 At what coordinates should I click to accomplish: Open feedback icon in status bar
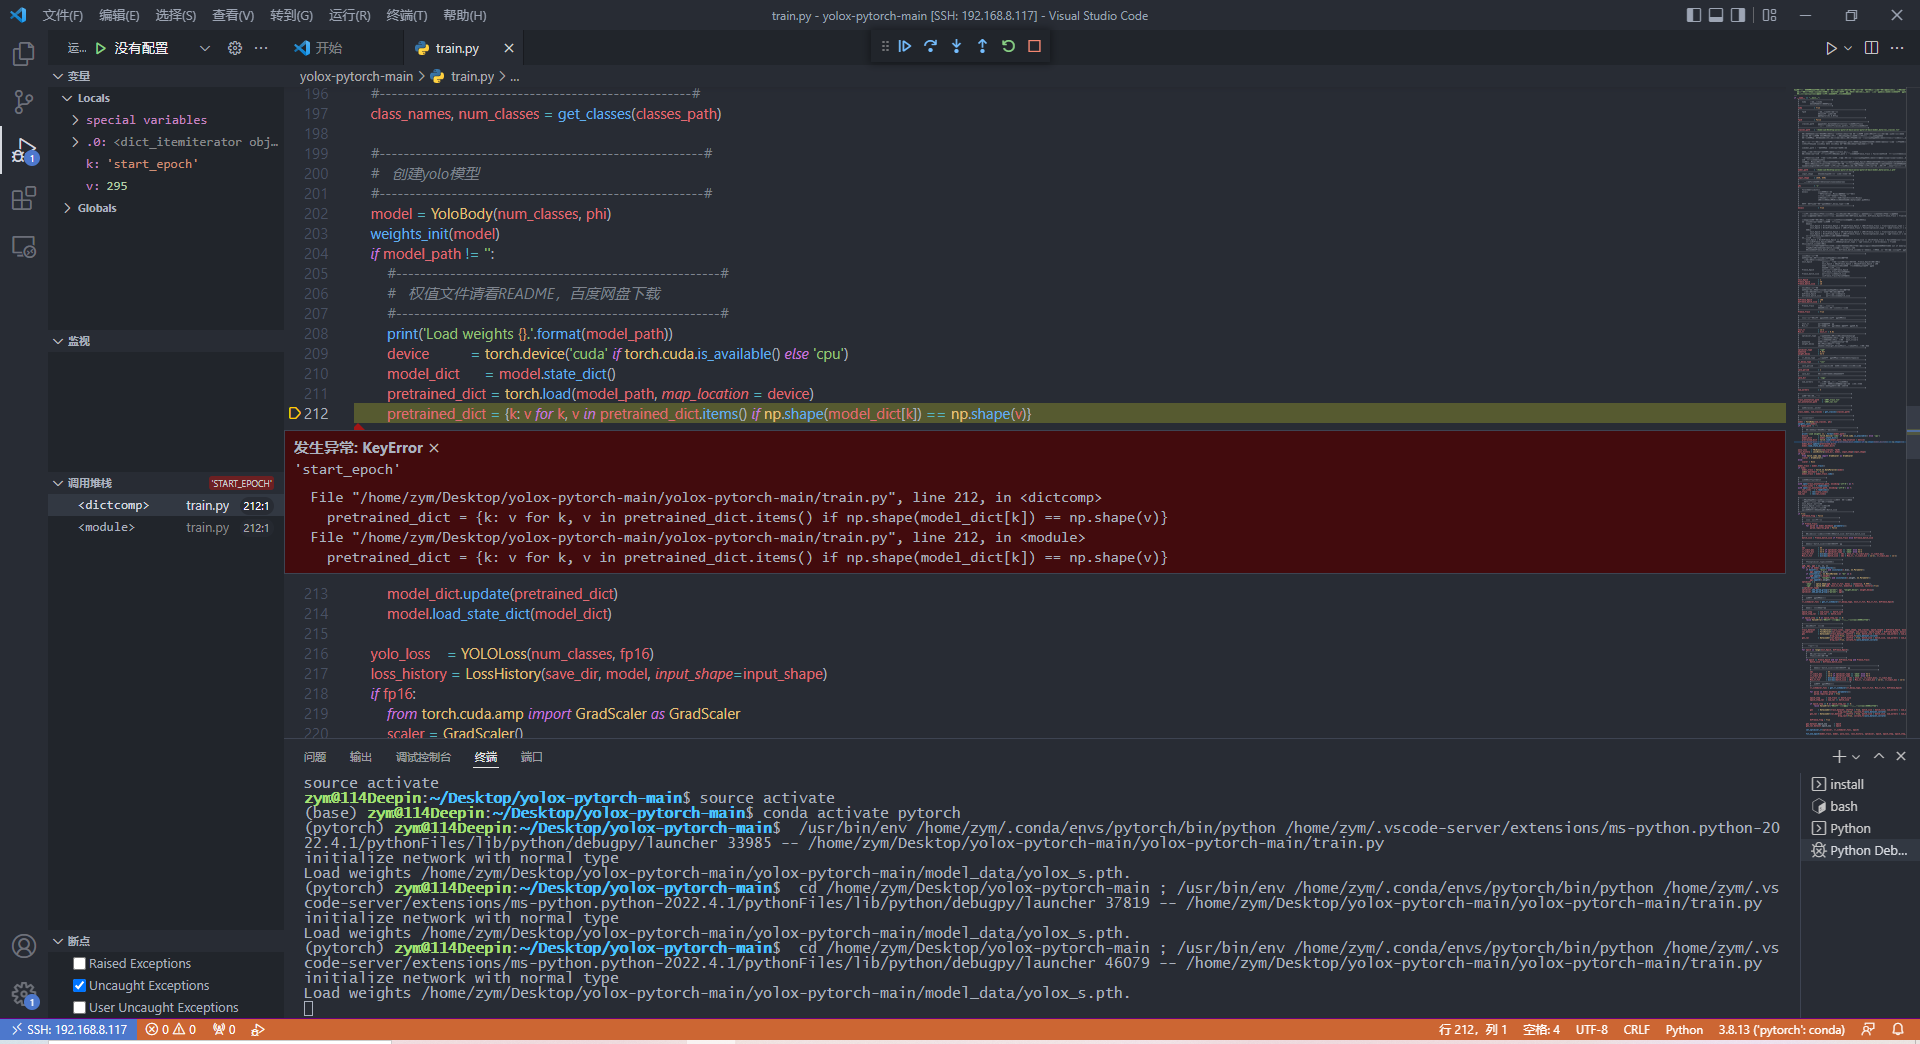[1868, 1030]
